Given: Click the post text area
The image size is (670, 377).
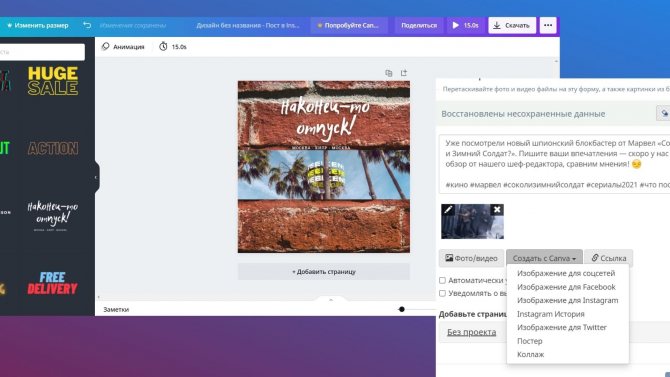Looking at the screenshot, I should (554, 164).
